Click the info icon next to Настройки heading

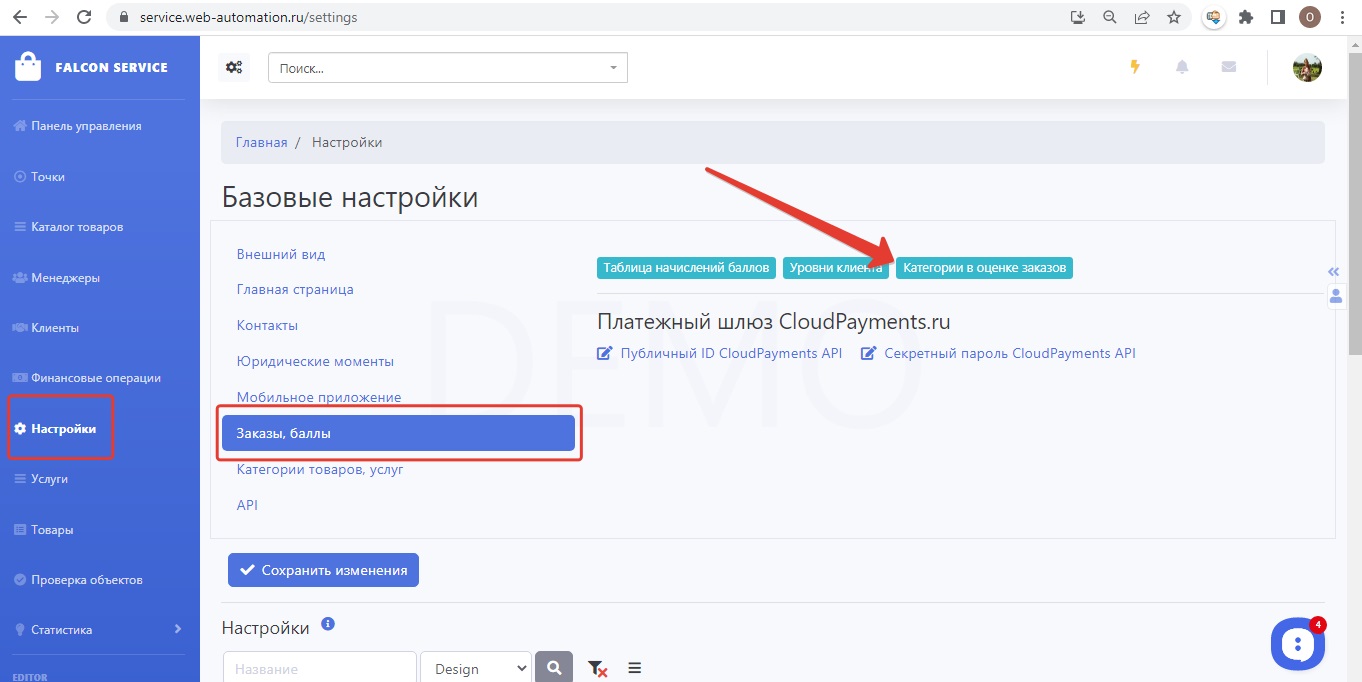328,625
